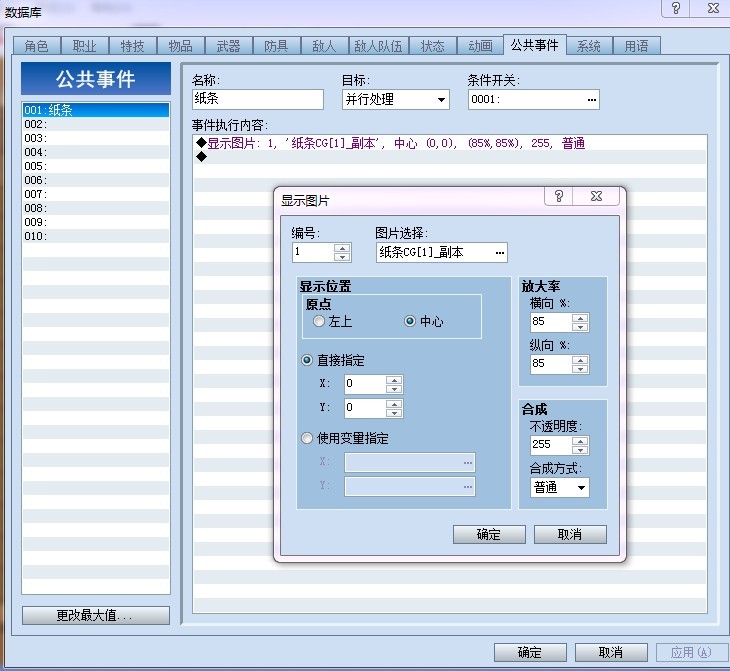Click the 不透明度 opacity field
Screen dimensions: 730x671
pos(551,445)
